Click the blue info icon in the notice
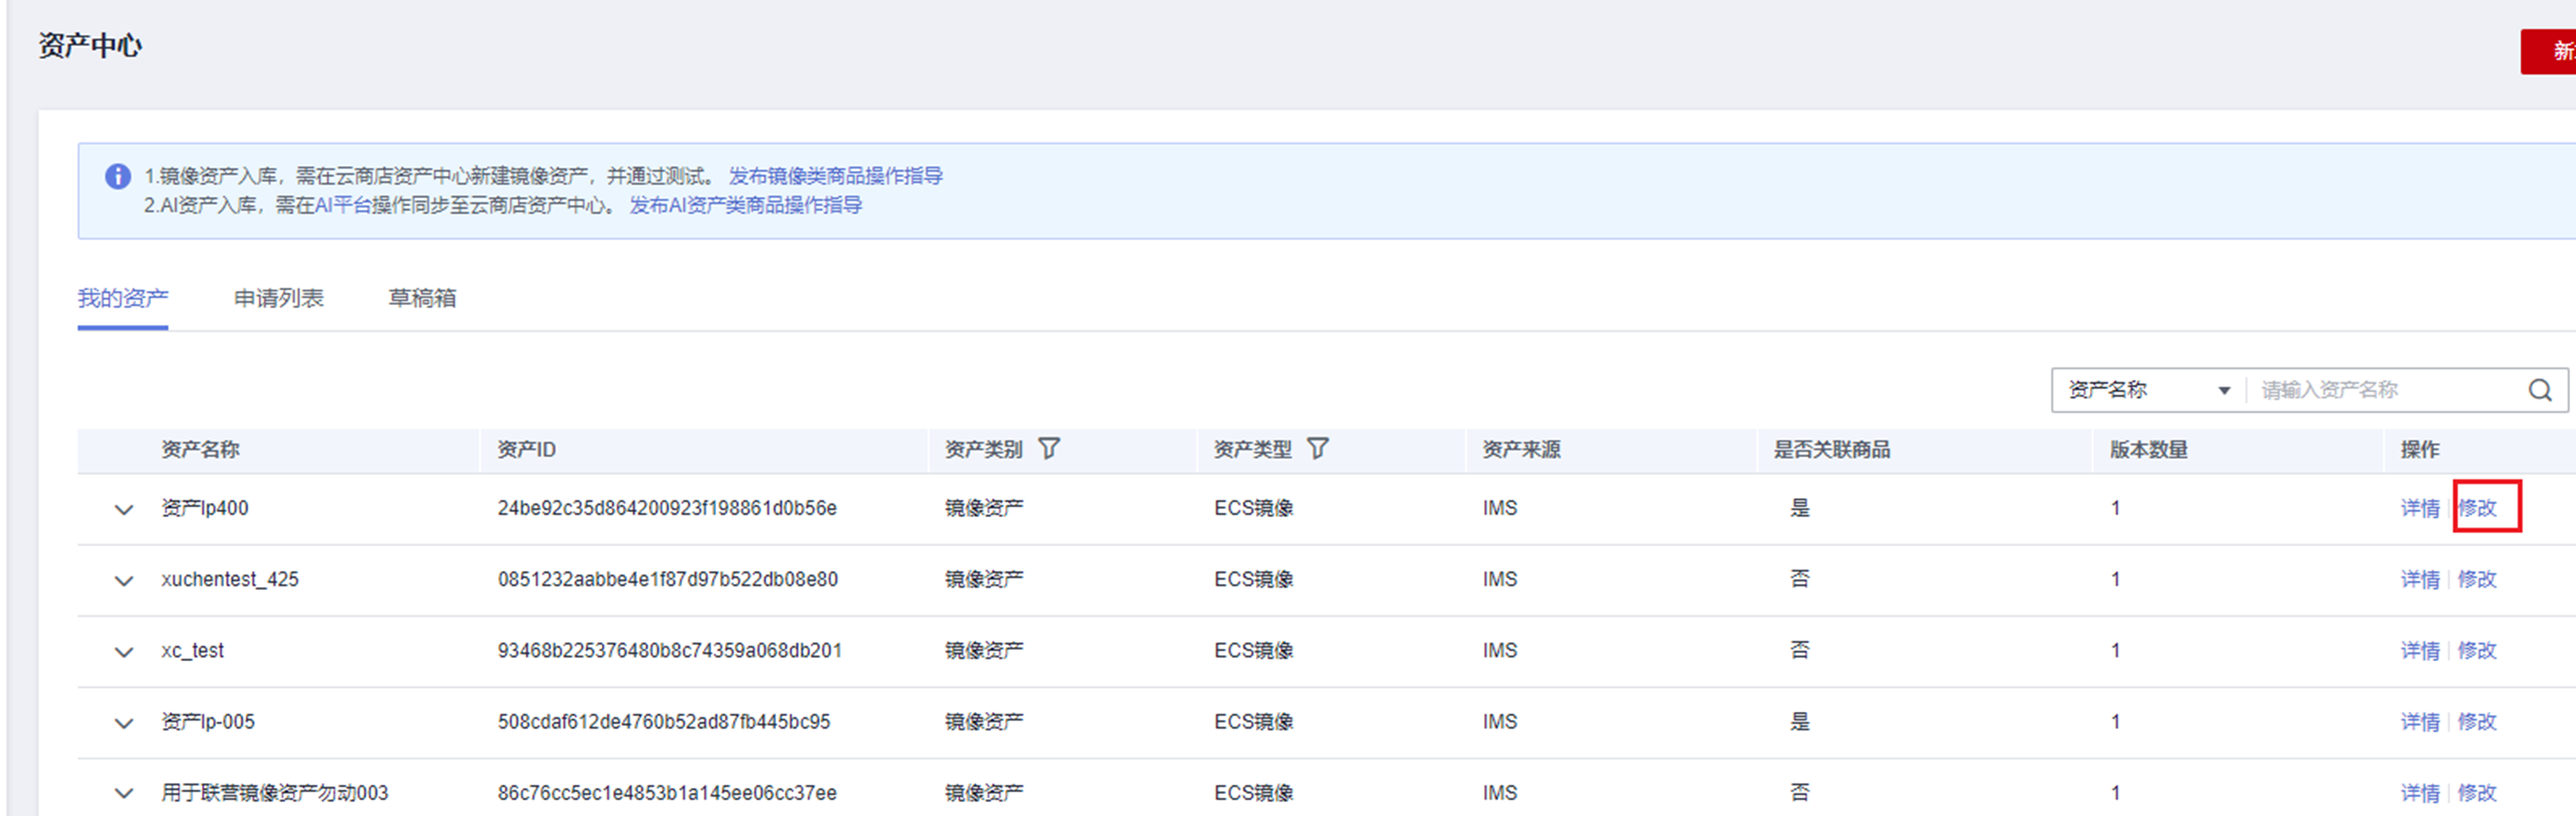The height and width of the screenshot is (816, 2576). pos(118,177)
